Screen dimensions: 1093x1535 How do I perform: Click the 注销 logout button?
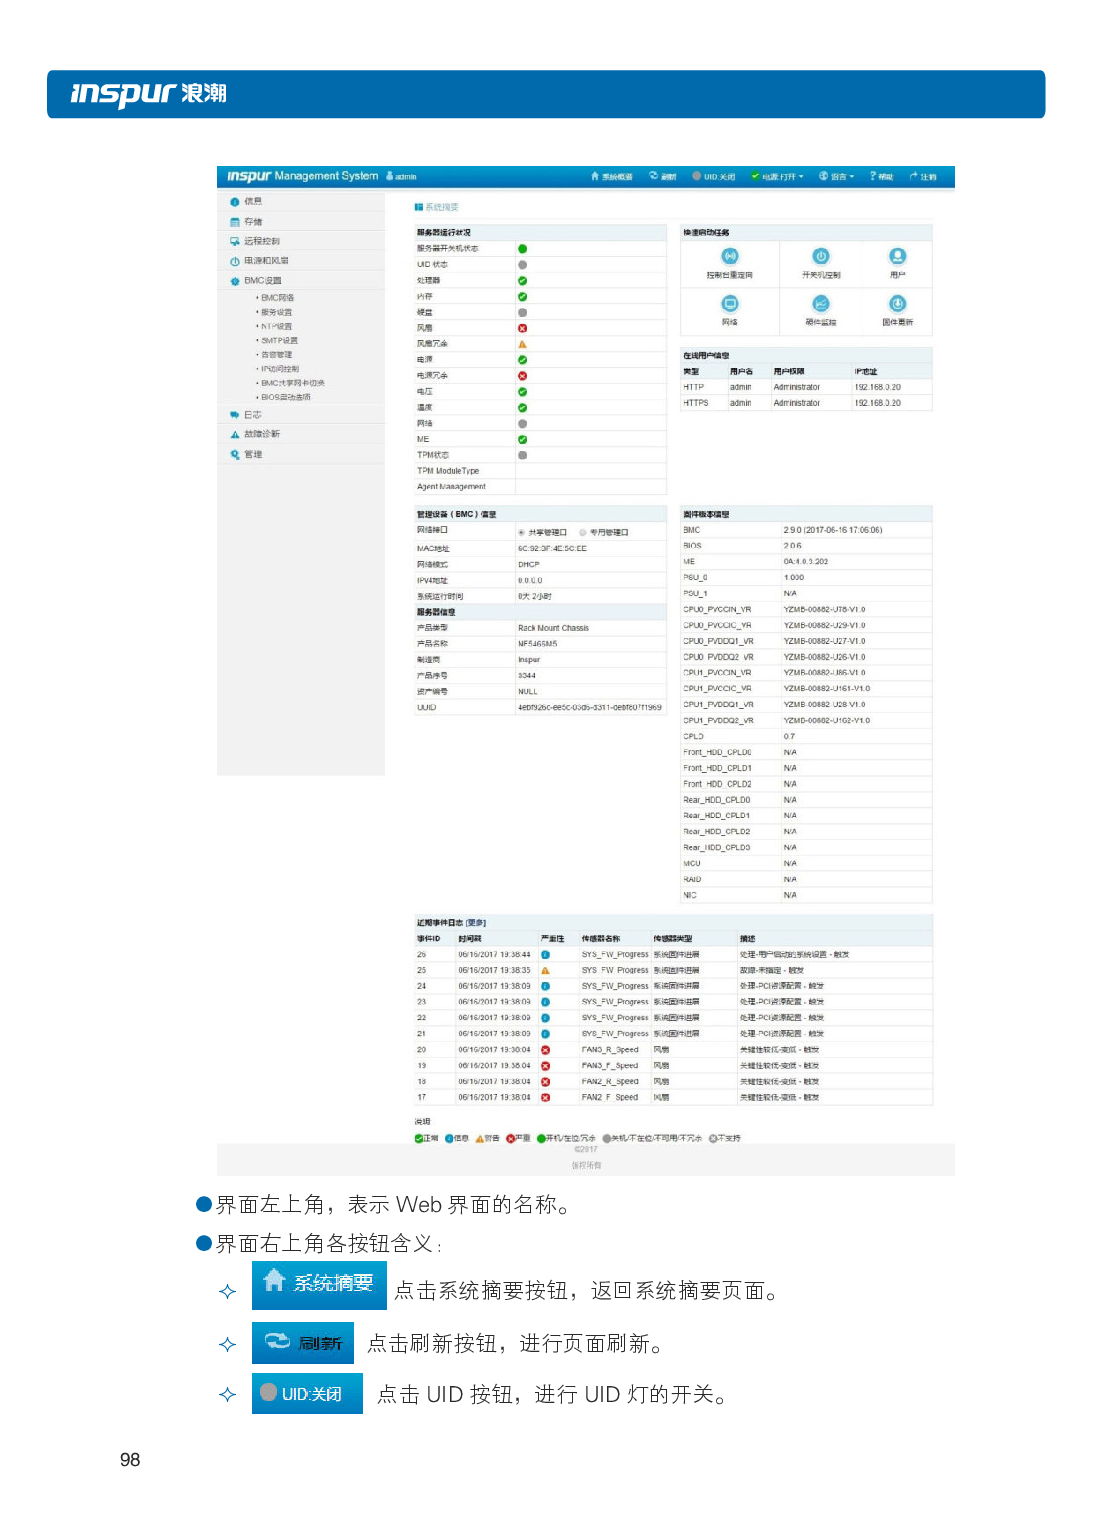(923, 177)
